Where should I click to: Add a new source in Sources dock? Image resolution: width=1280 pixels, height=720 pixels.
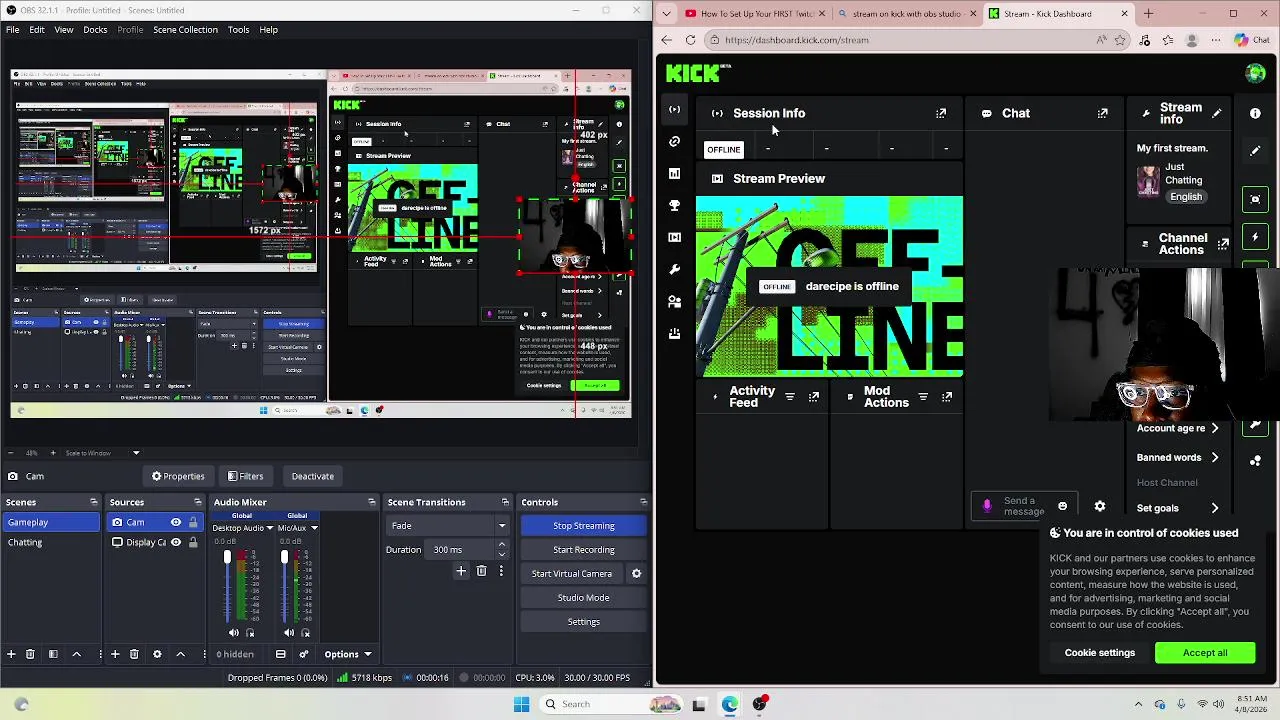[x=115, y=654]
